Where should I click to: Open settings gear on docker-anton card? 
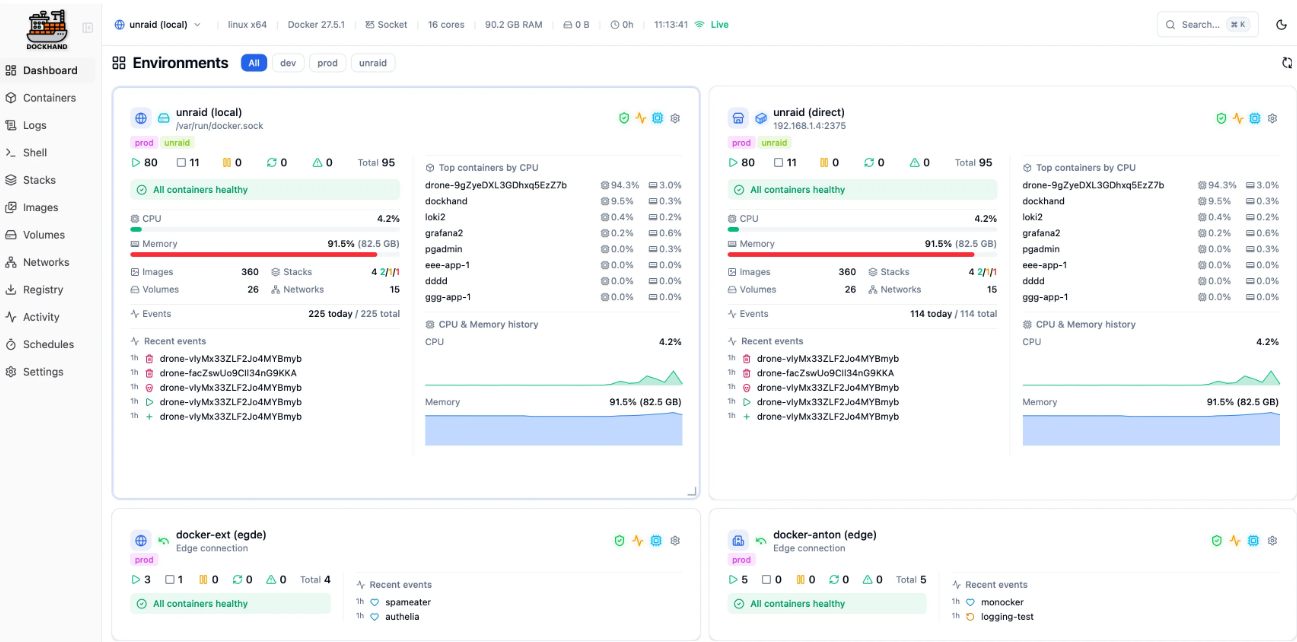[x=1272, y=541]
